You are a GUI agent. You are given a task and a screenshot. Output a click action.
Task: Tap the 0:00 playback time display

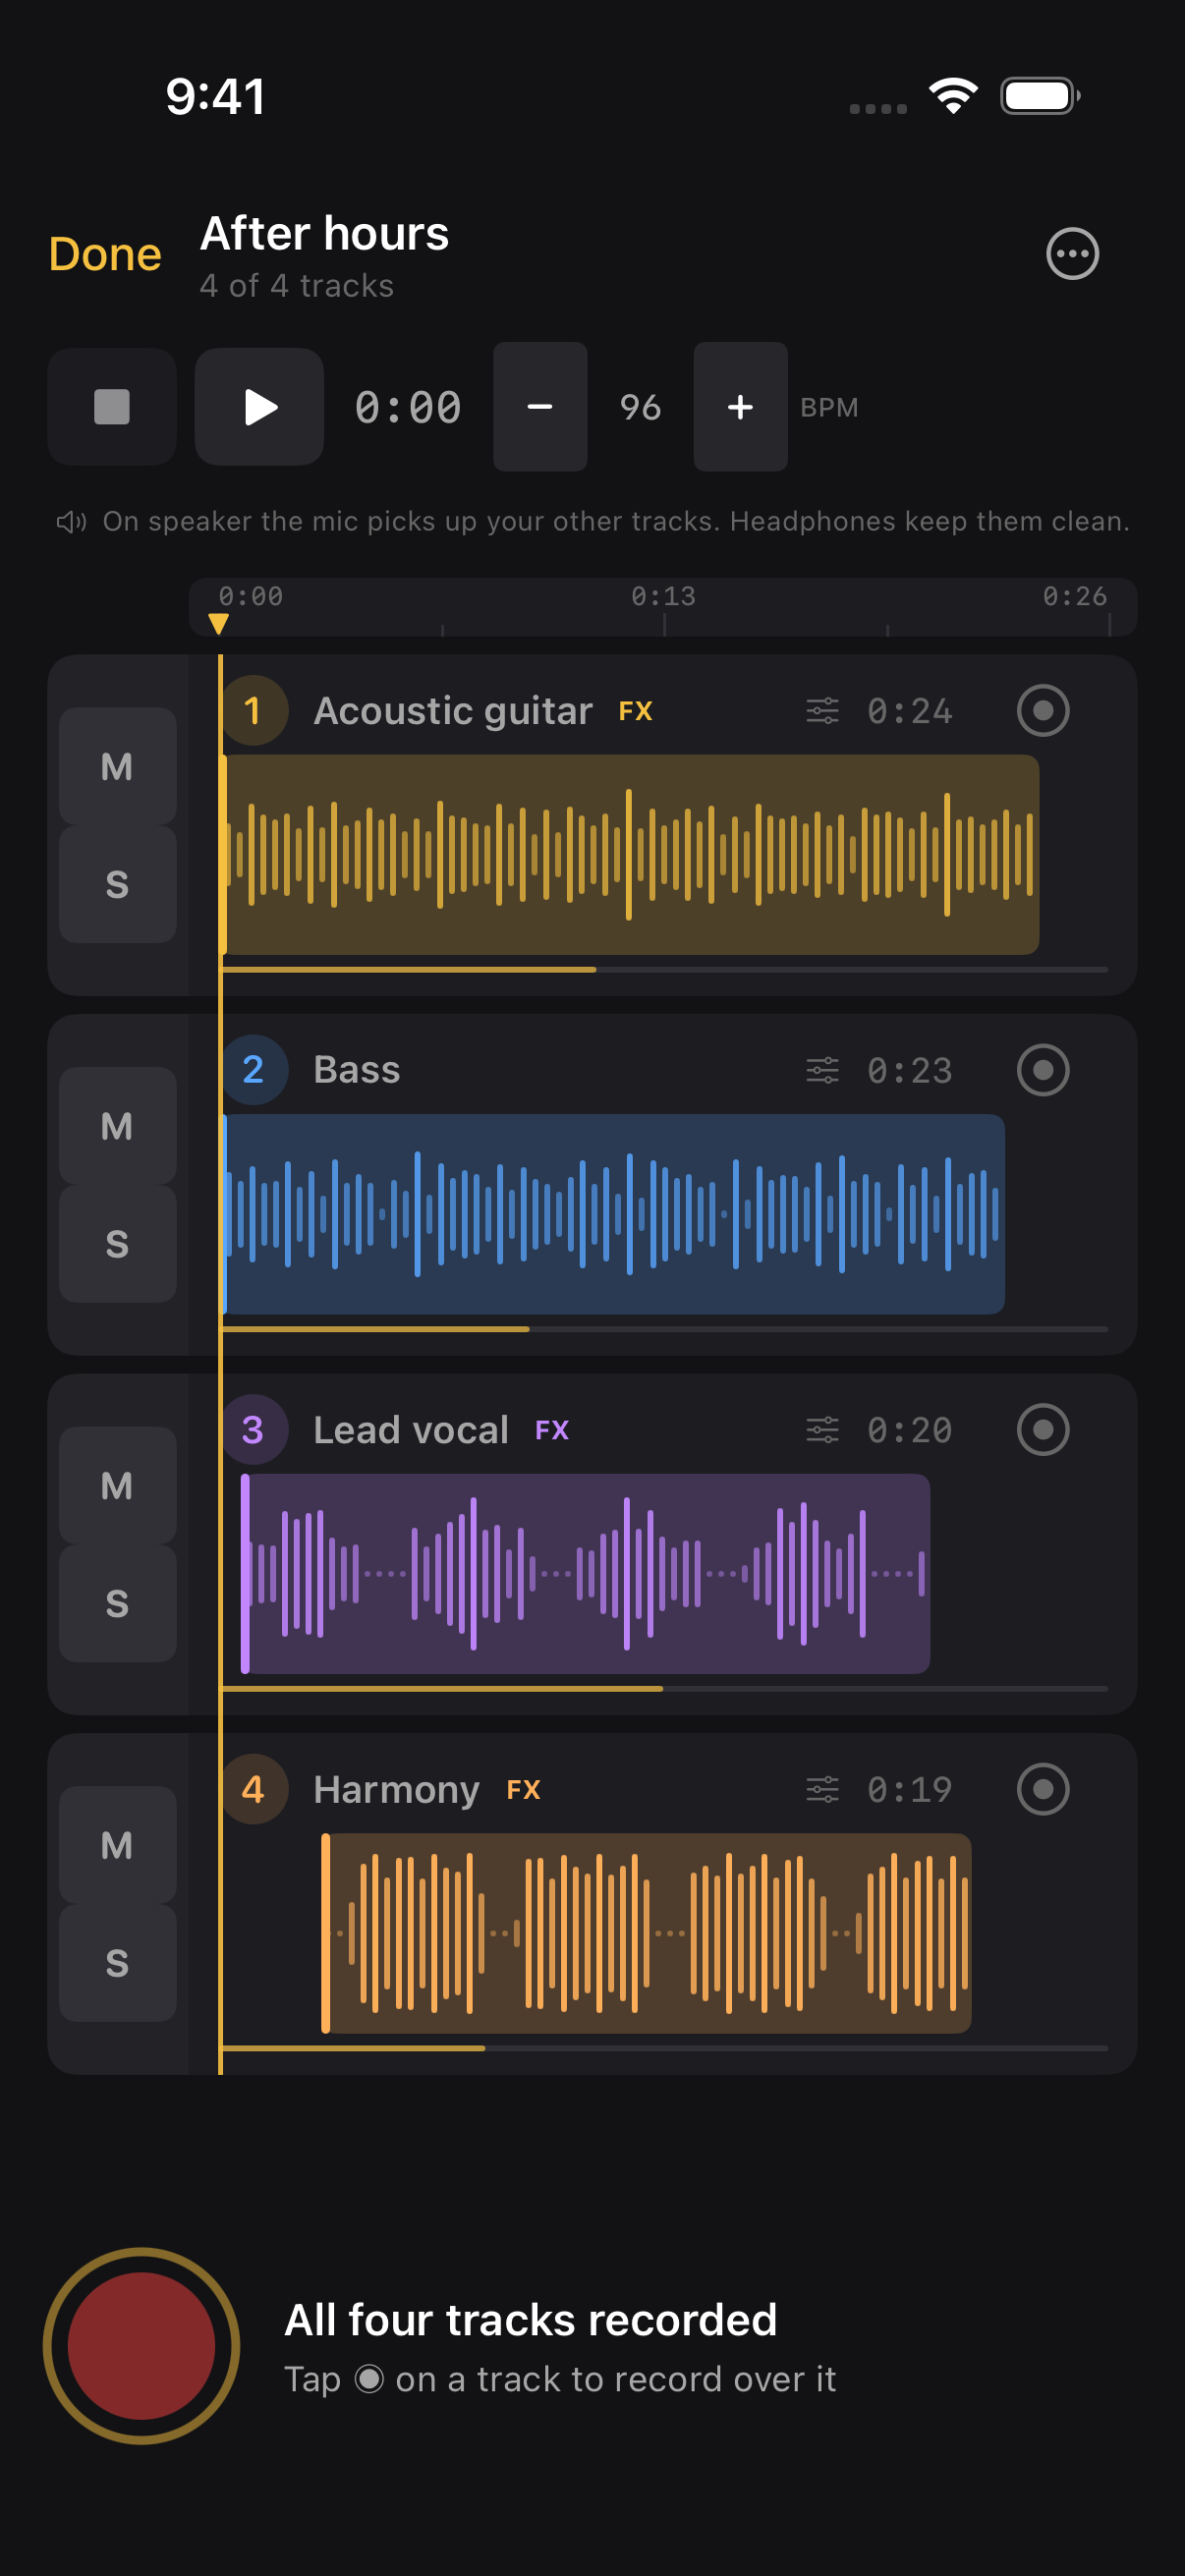[408, 407]
